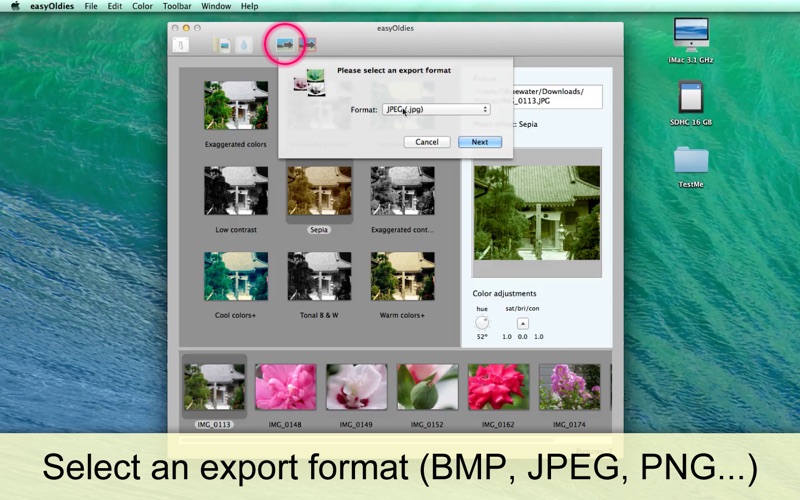Select the Sepia effect thumbnail
The width and height of the screenshot is (800, 500).
pos(319,190)
